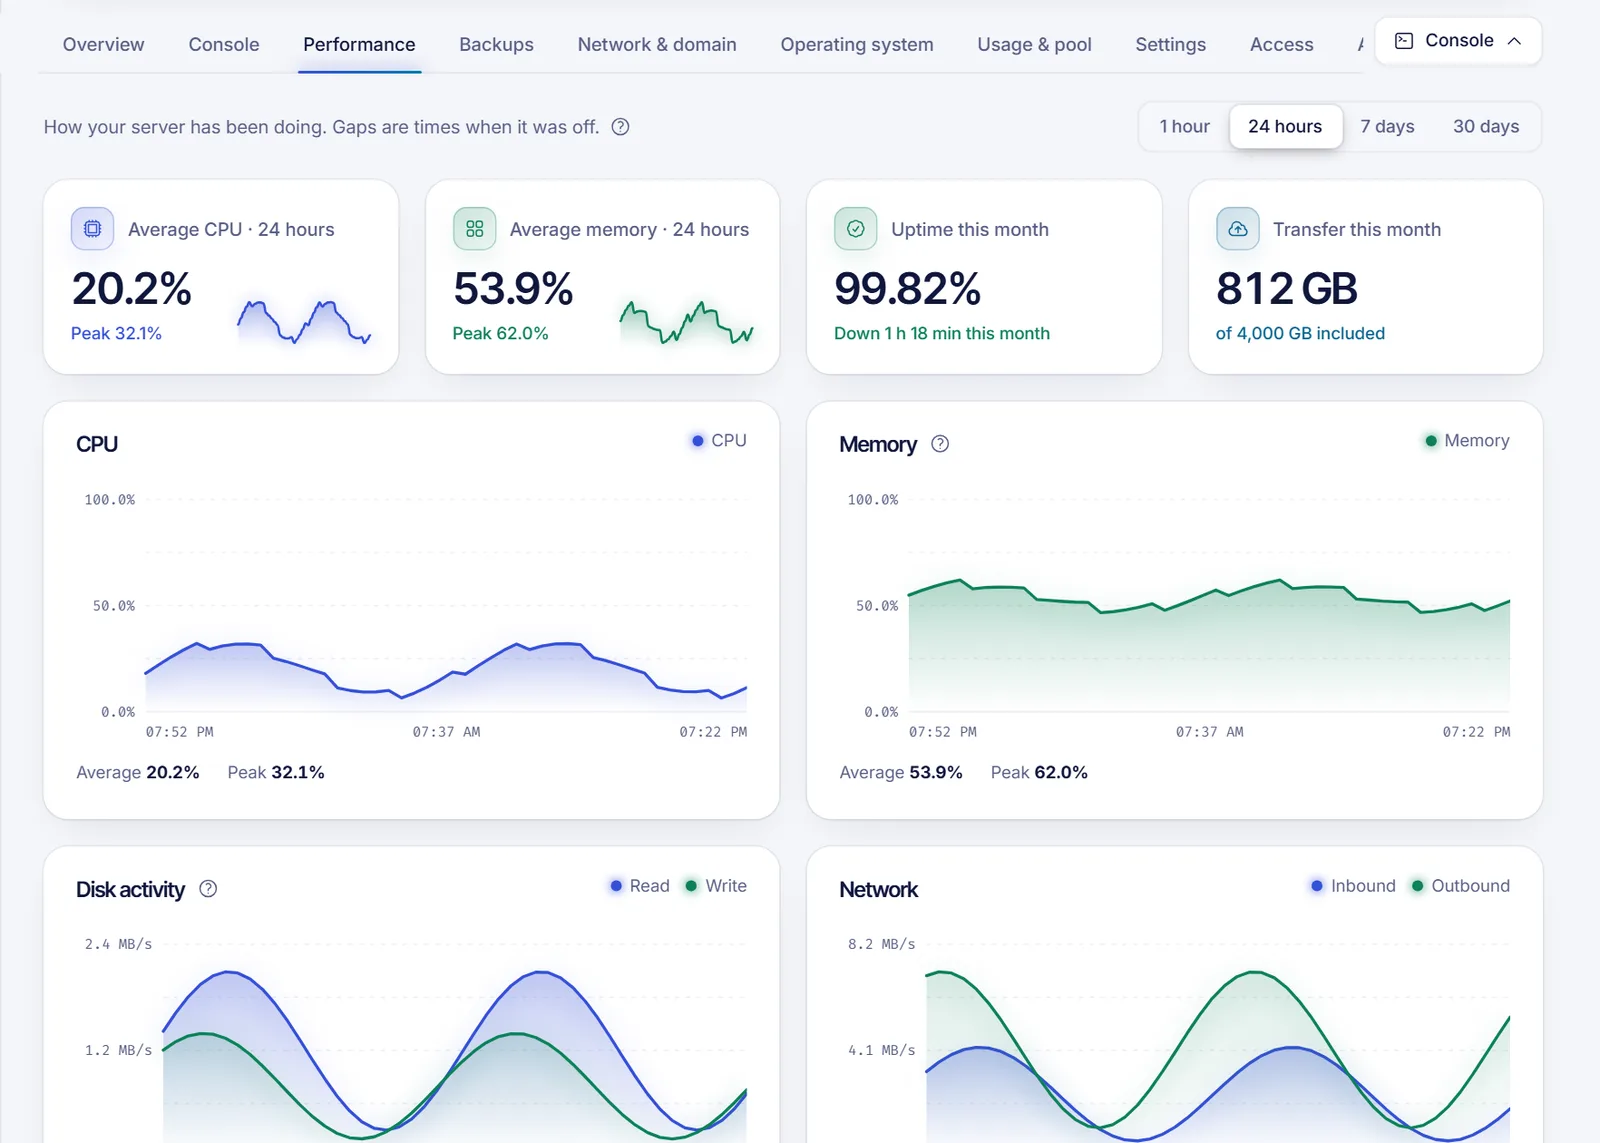Viewport: 1600px width, 1143px height.
Task: Click the Transfer cloud upload icon
Action: click(1237, 229)
